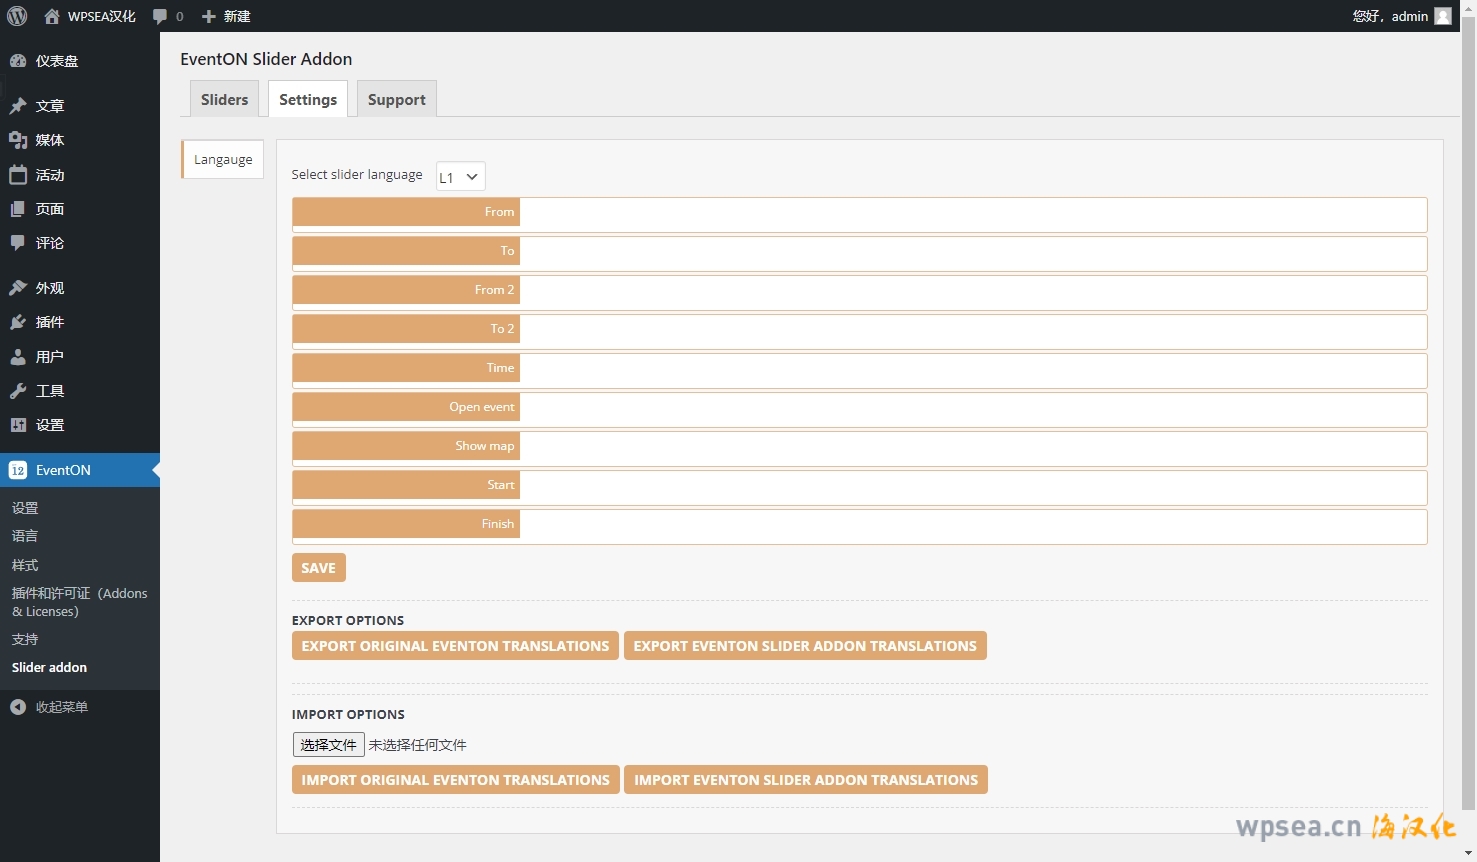The image size is (1477, 862).
Task: Open the 插件 plugins sidebar icon
Action: (x=18, y=322)
